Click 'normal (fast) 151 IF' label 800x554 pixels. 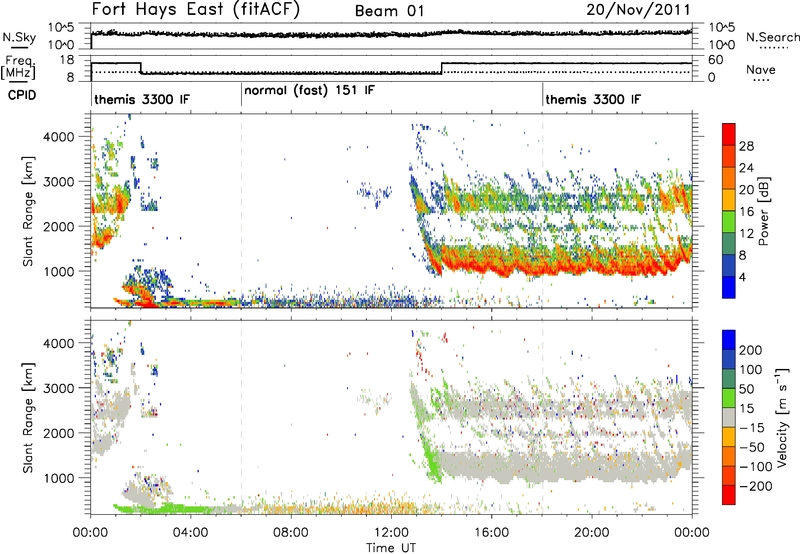(x=309, y=91)
